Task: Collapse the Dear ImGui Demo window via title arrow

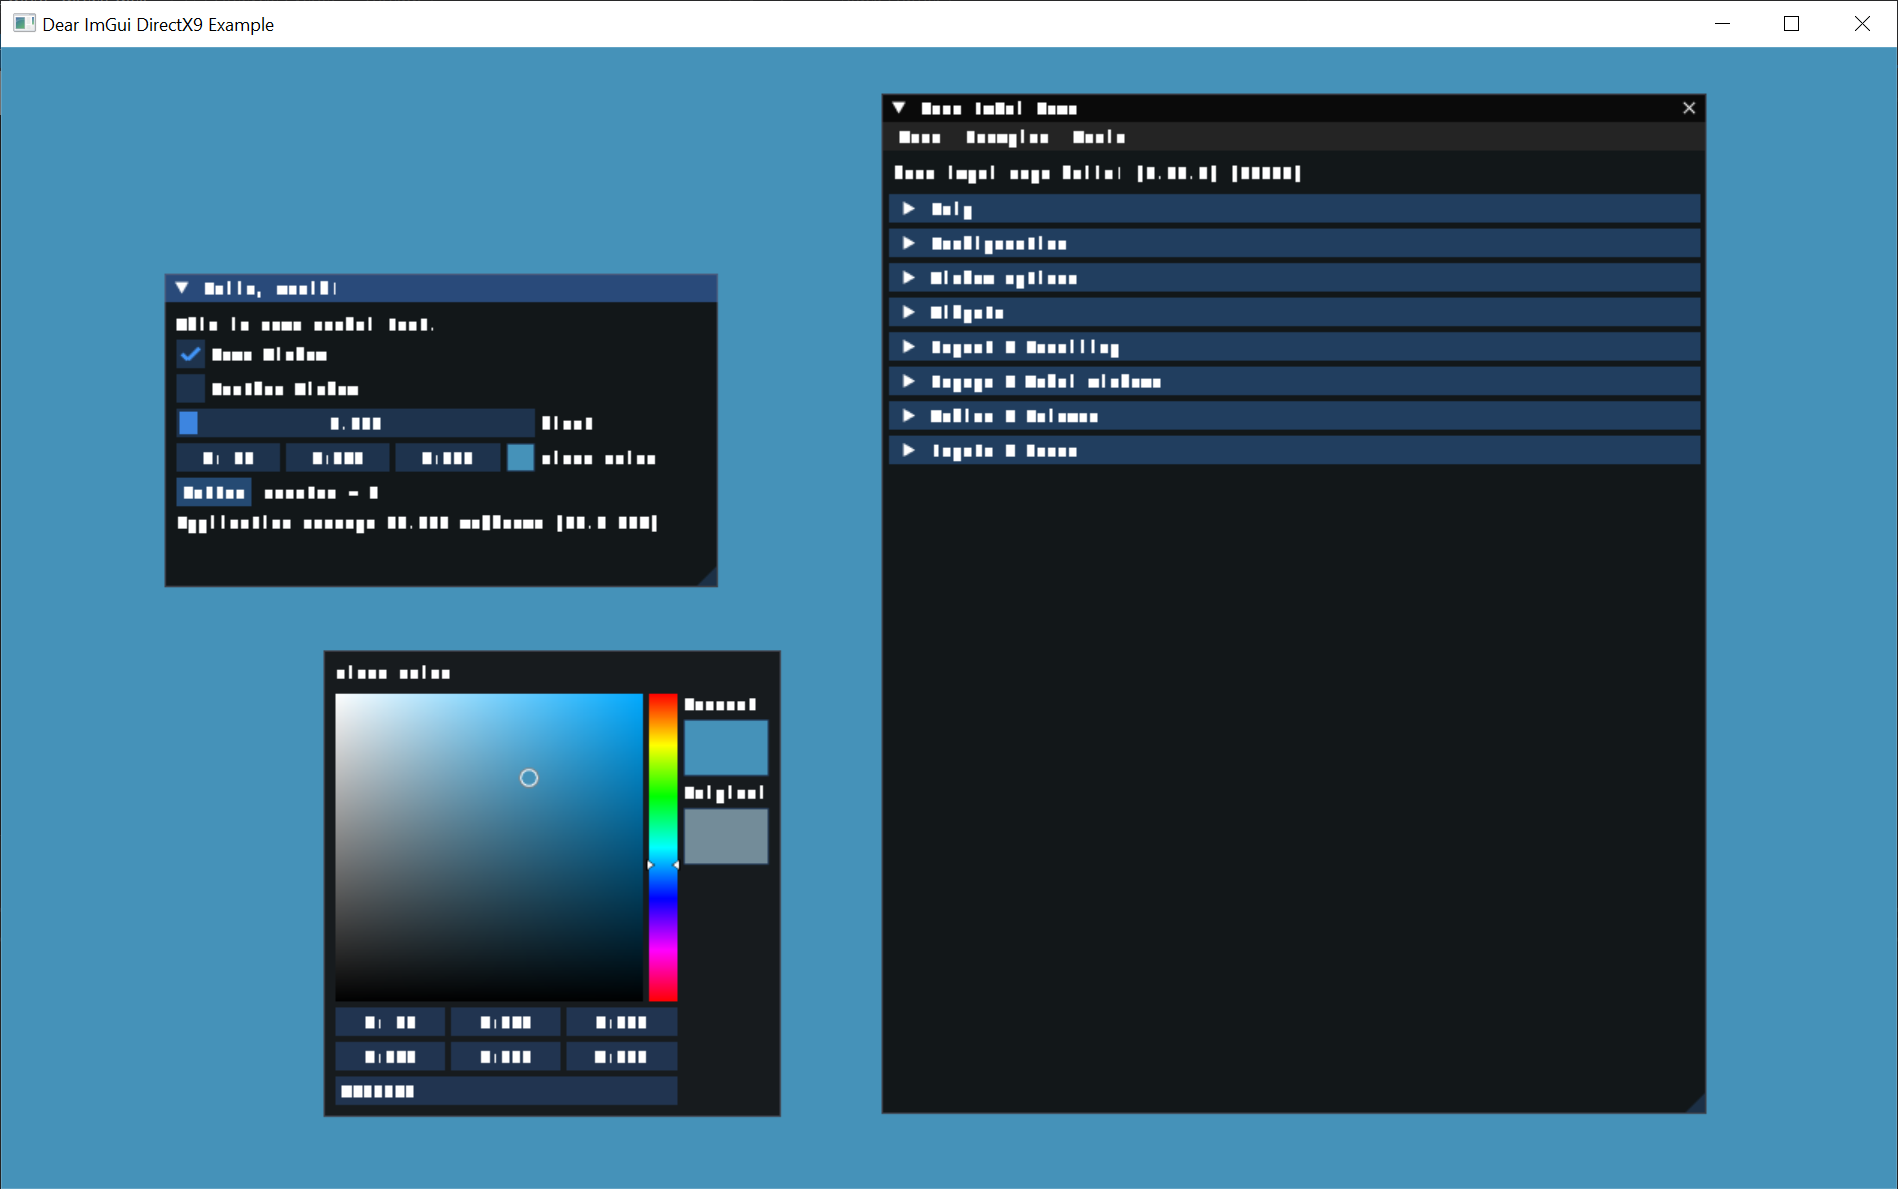Action: click(899, 108)
